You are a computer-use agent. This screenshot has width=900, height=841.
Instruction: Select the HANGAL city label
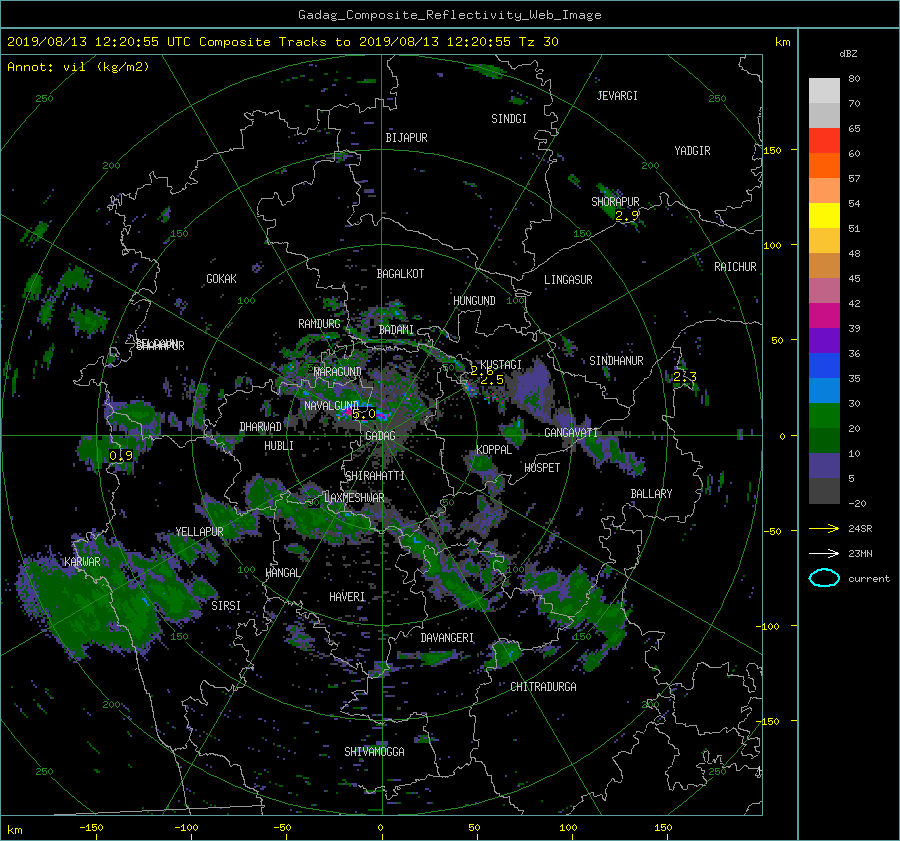click(x=283, y=573)
